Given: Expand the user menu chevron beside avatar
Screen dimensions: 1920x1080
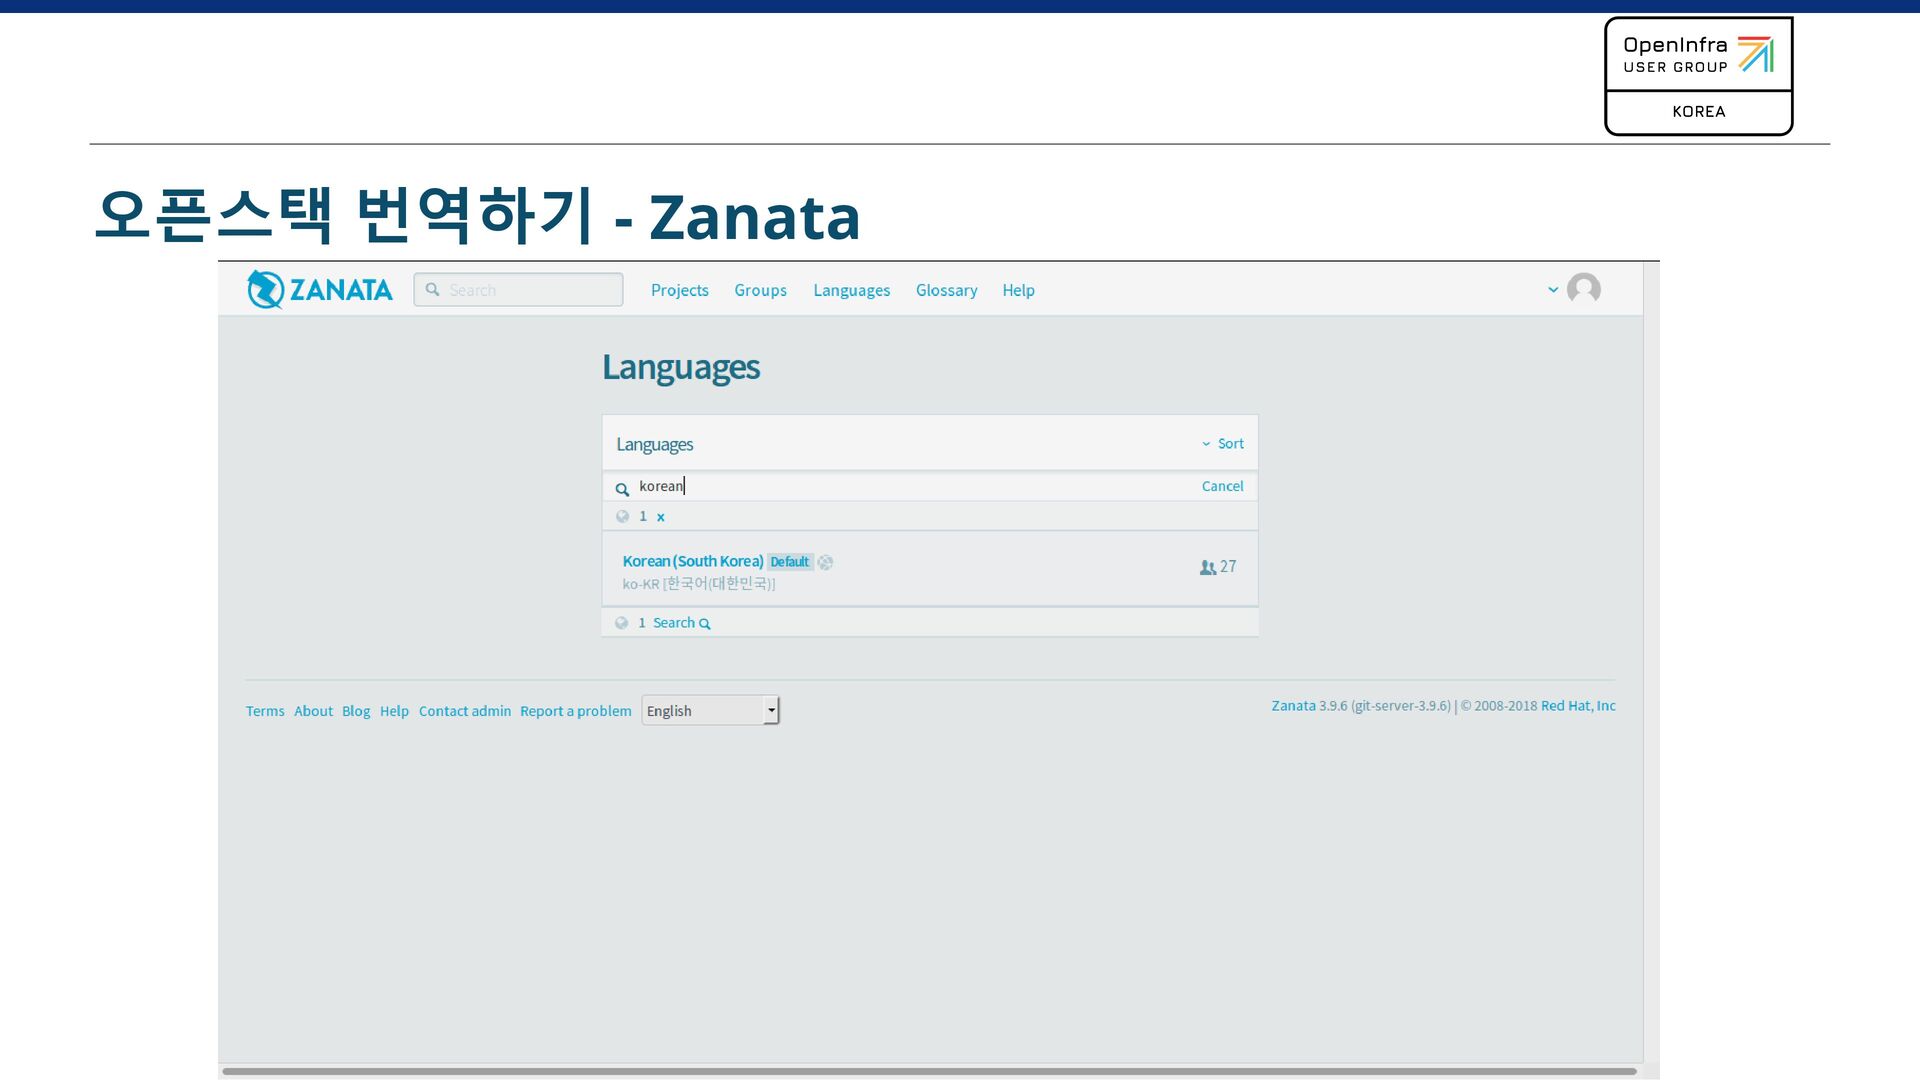Looking at the screenshot, I should click(x=1552, y=290).
